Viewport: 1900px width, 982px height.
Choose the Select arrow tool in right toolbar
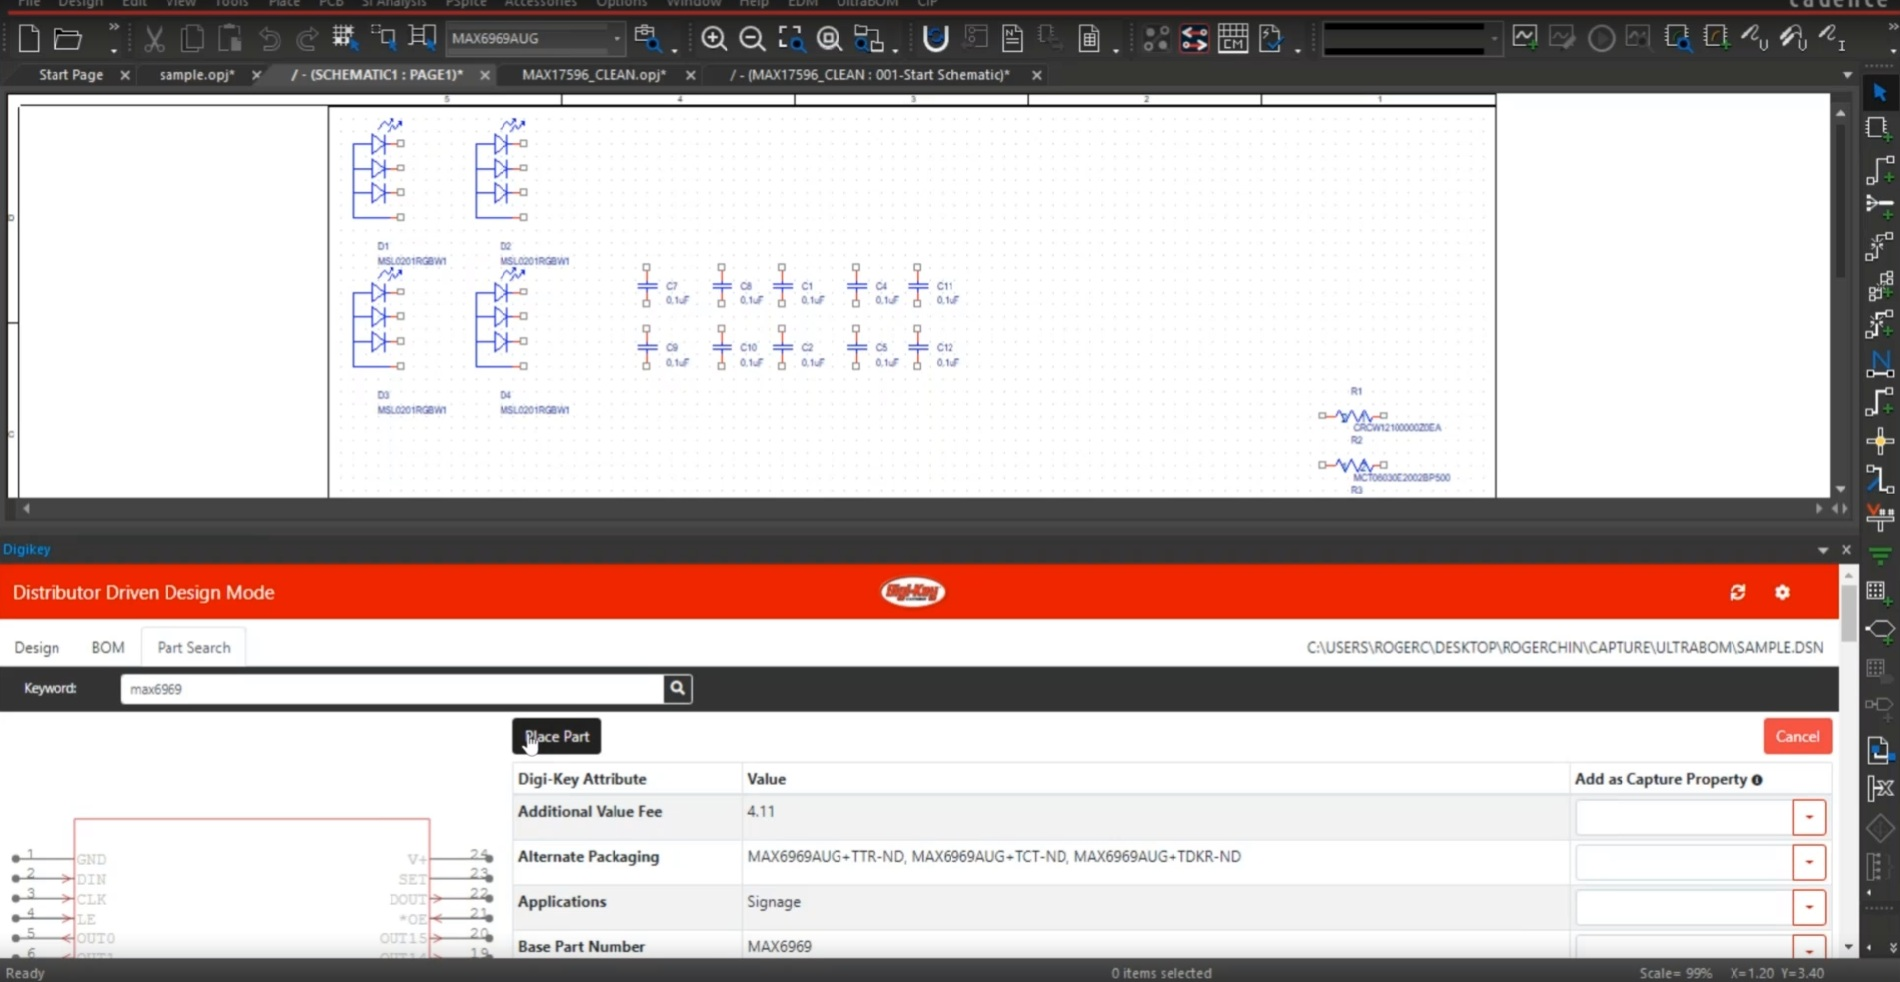(x=1880, y=92)
